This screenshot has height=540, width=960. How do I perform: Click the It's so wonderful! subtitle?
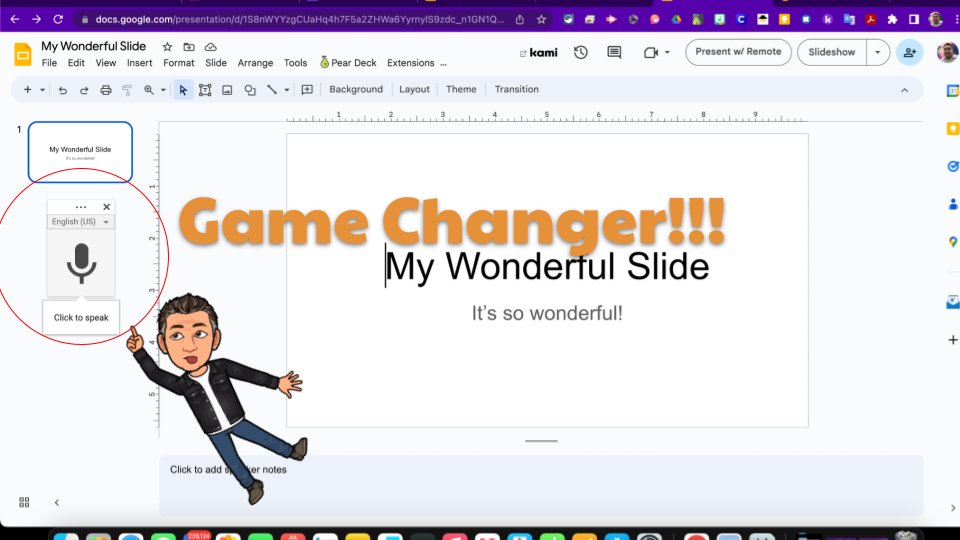(x=547, y=313)
